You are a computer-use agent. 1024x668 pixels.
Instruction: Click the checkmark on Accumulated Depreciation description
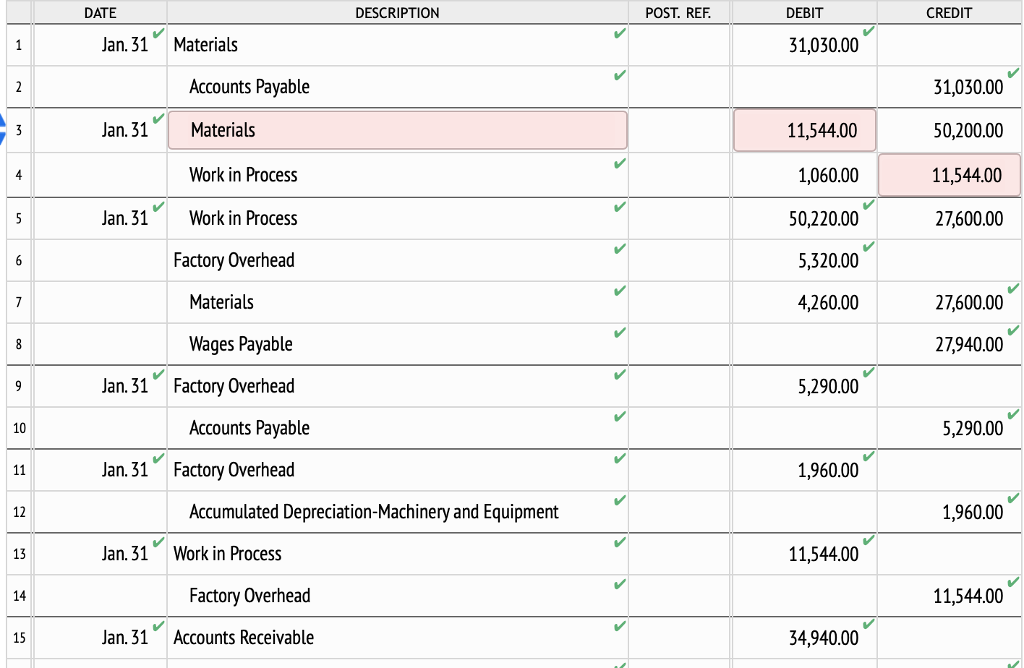[619, 500]
